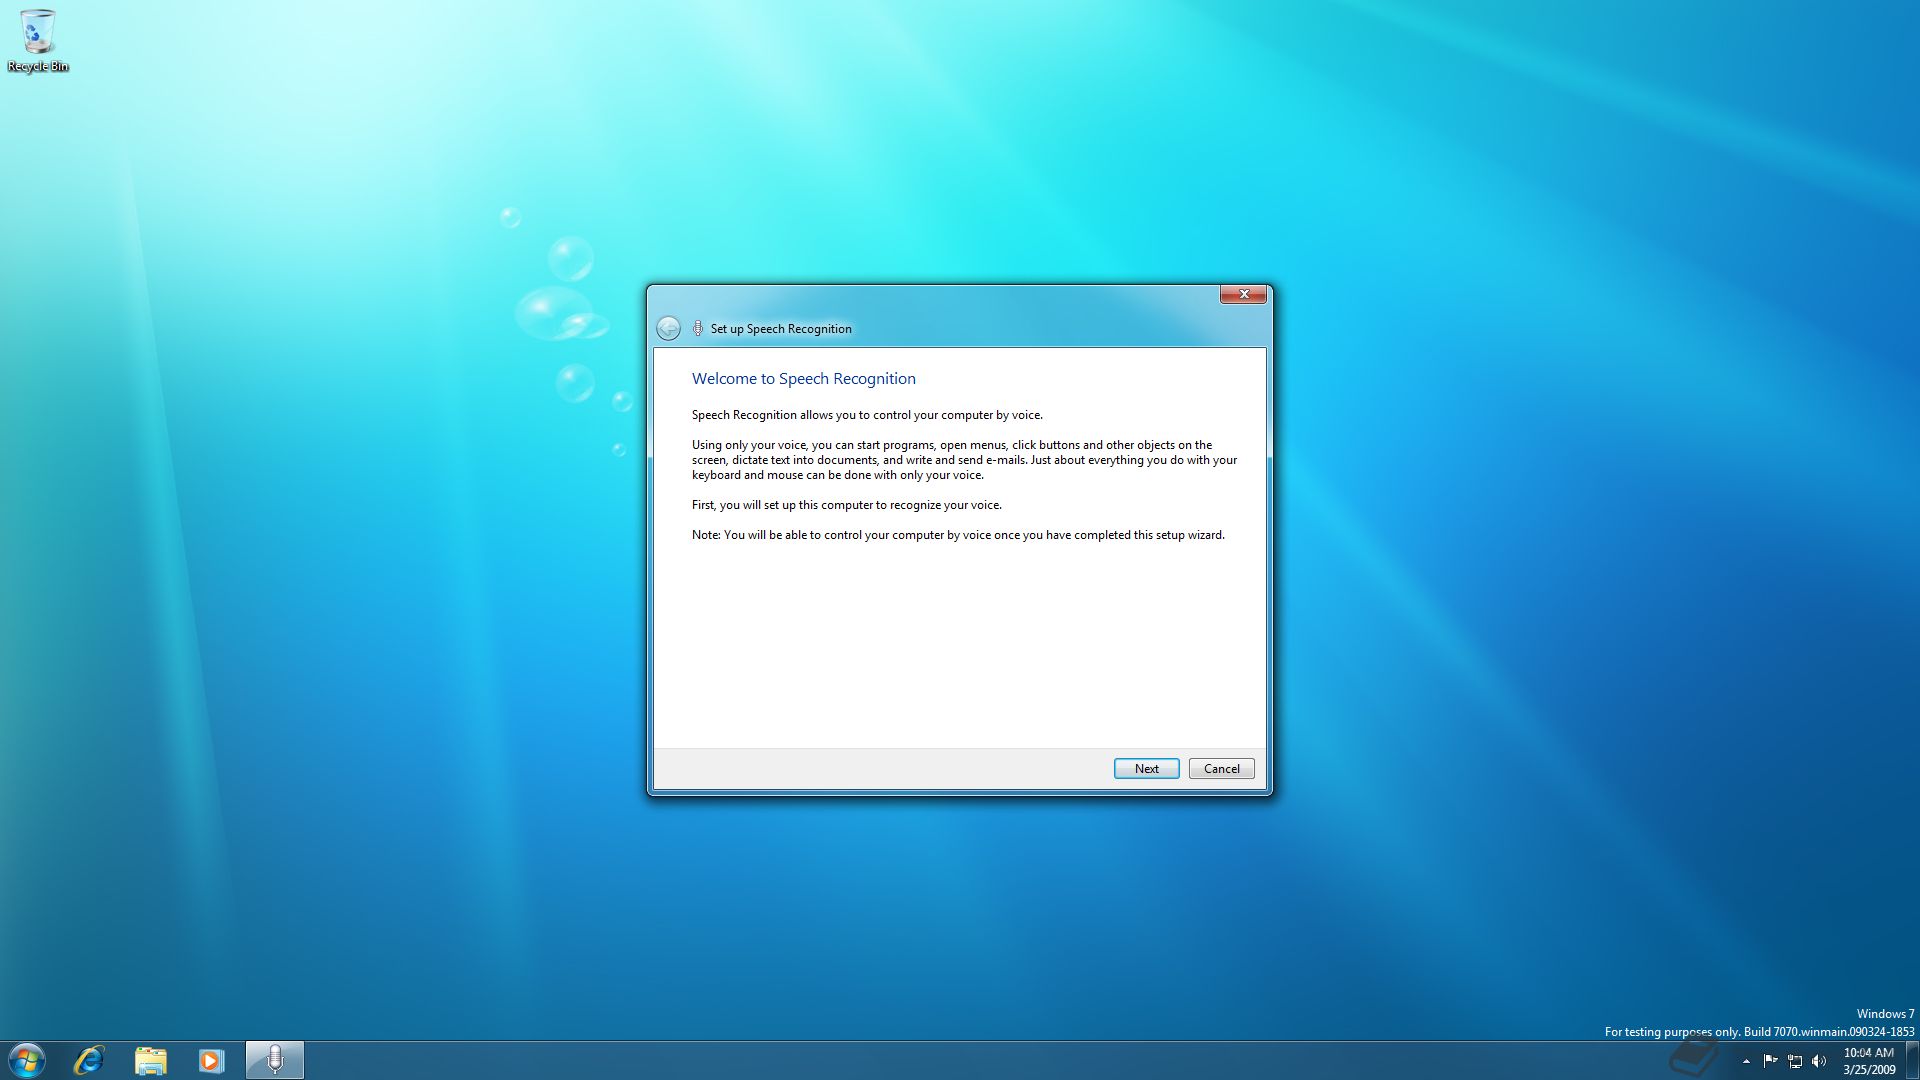Click the Set up Speech Recognition title text
This screenshot has height=1080, width=1920.
tap(781, 328)
